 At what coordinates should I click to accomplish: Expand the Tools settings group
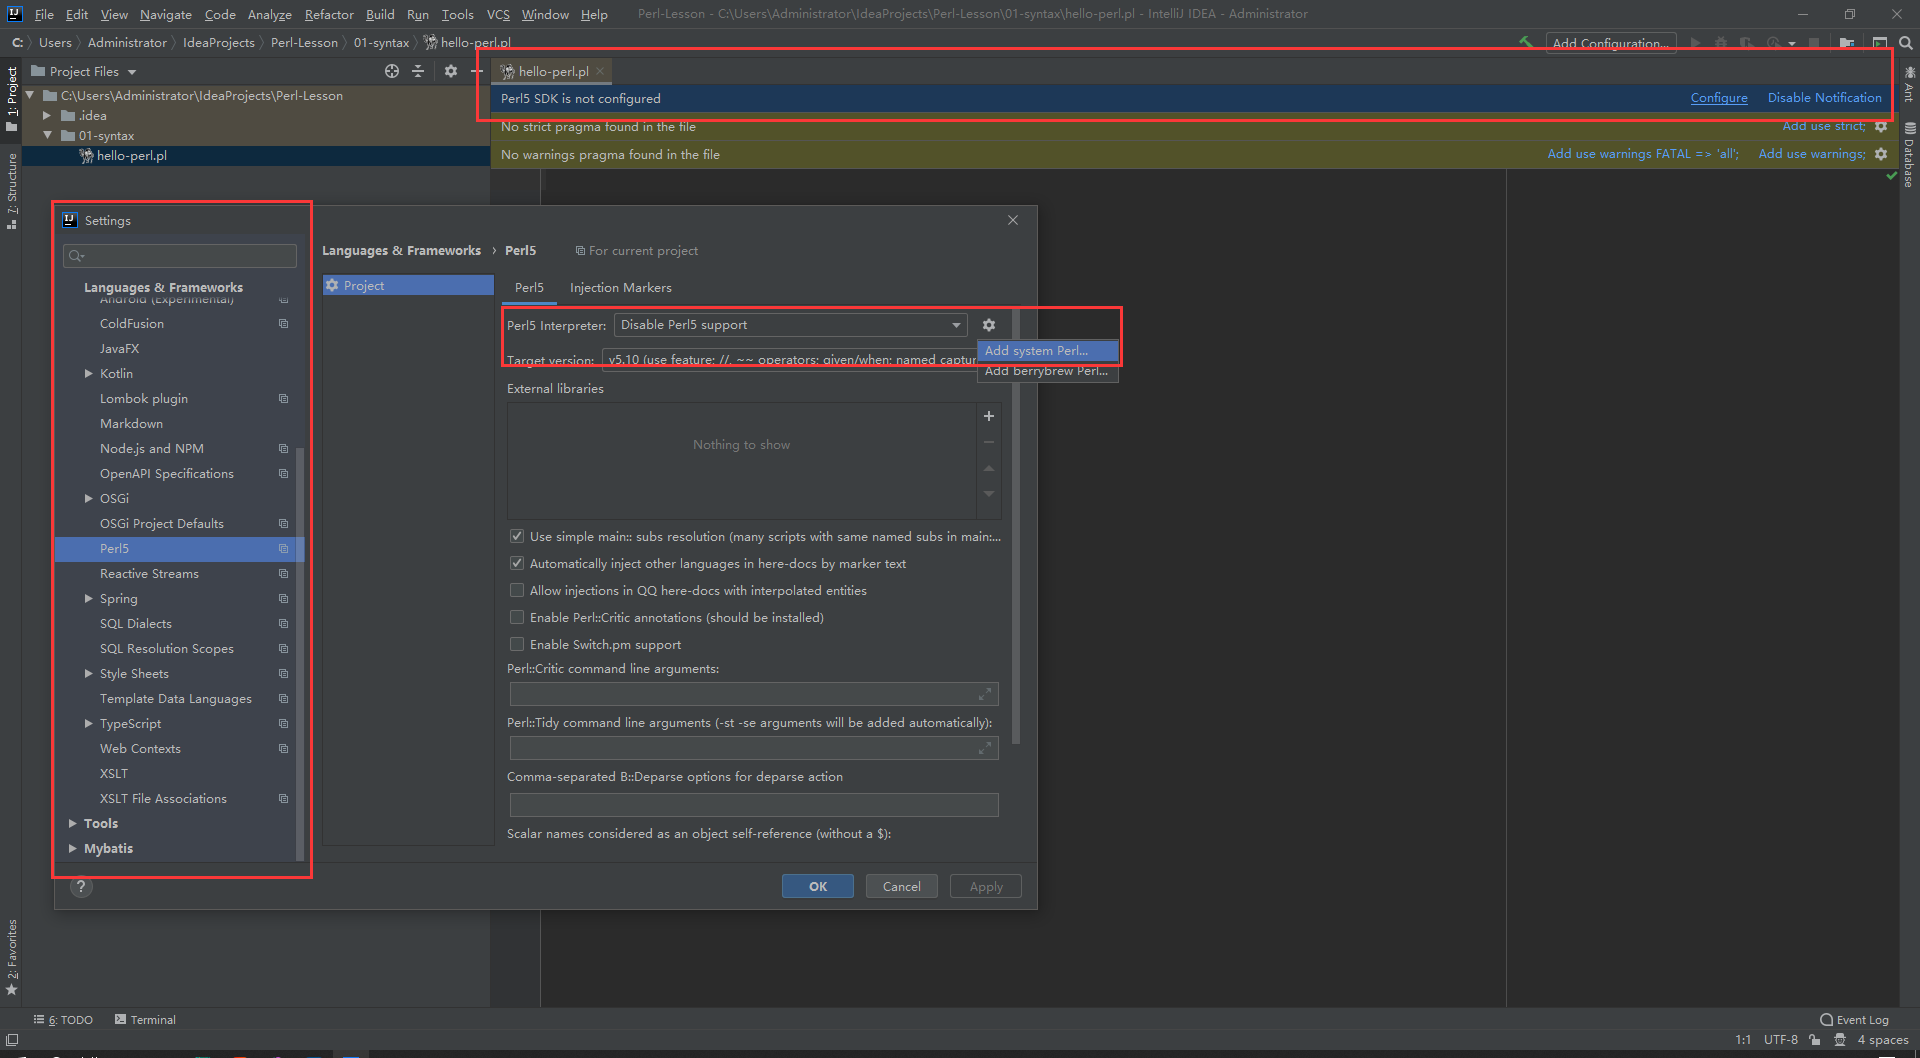point(72,823)
